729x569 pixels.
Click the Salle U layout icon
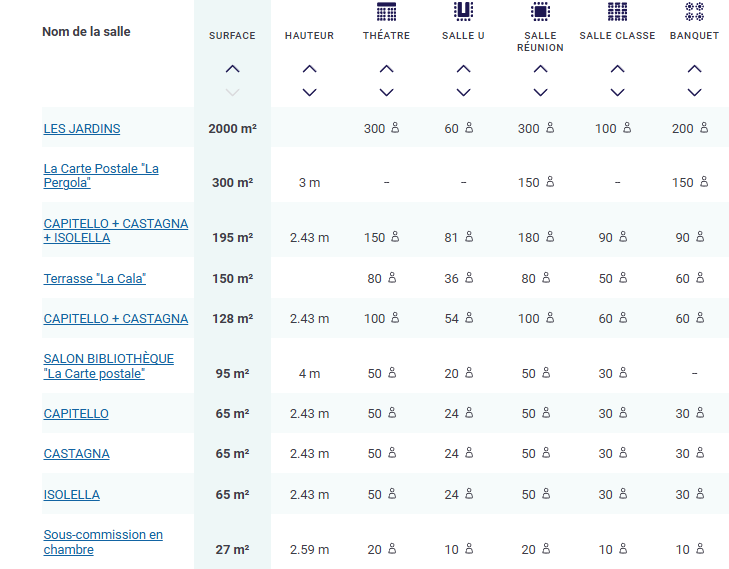463,12
